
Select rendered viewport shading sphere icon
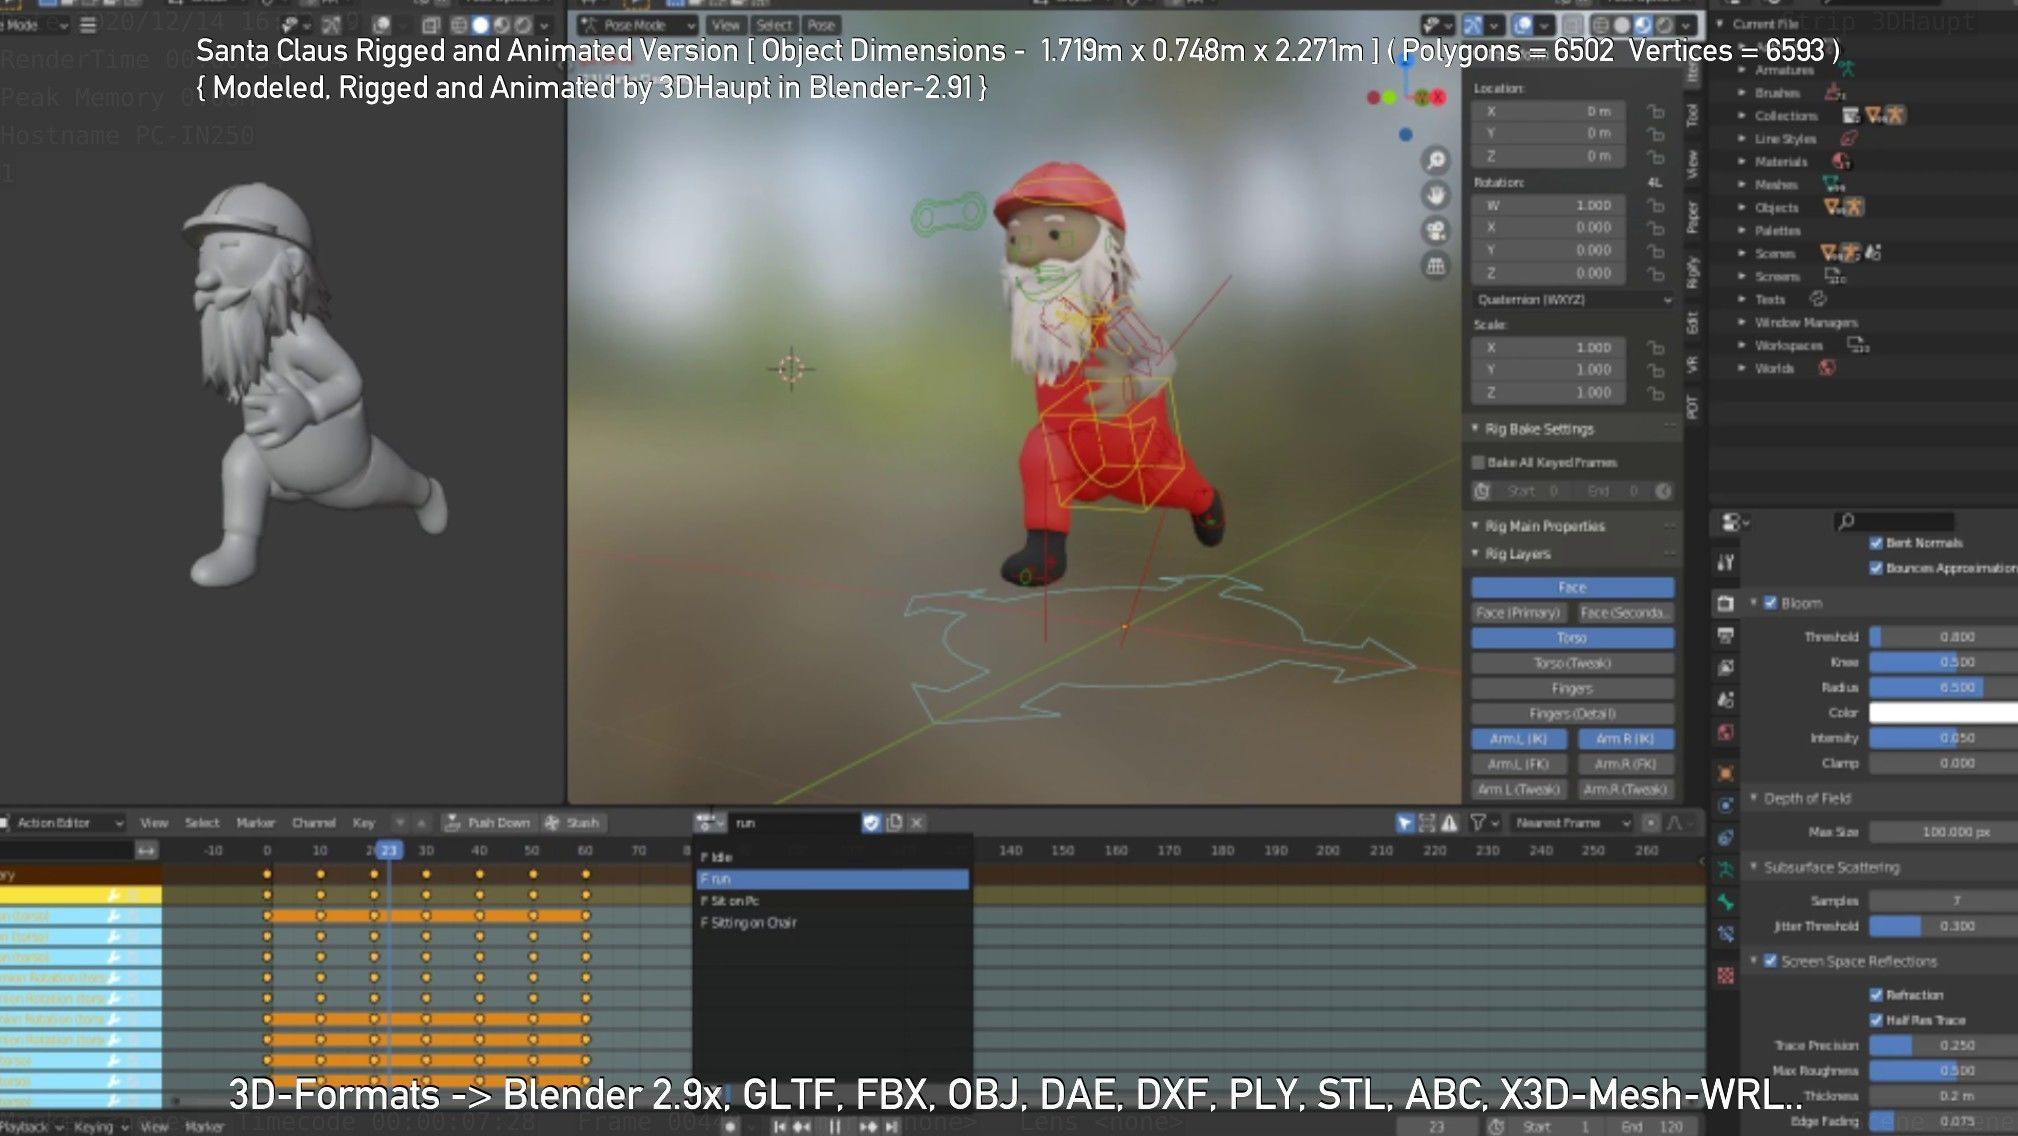click(1665, 25)
